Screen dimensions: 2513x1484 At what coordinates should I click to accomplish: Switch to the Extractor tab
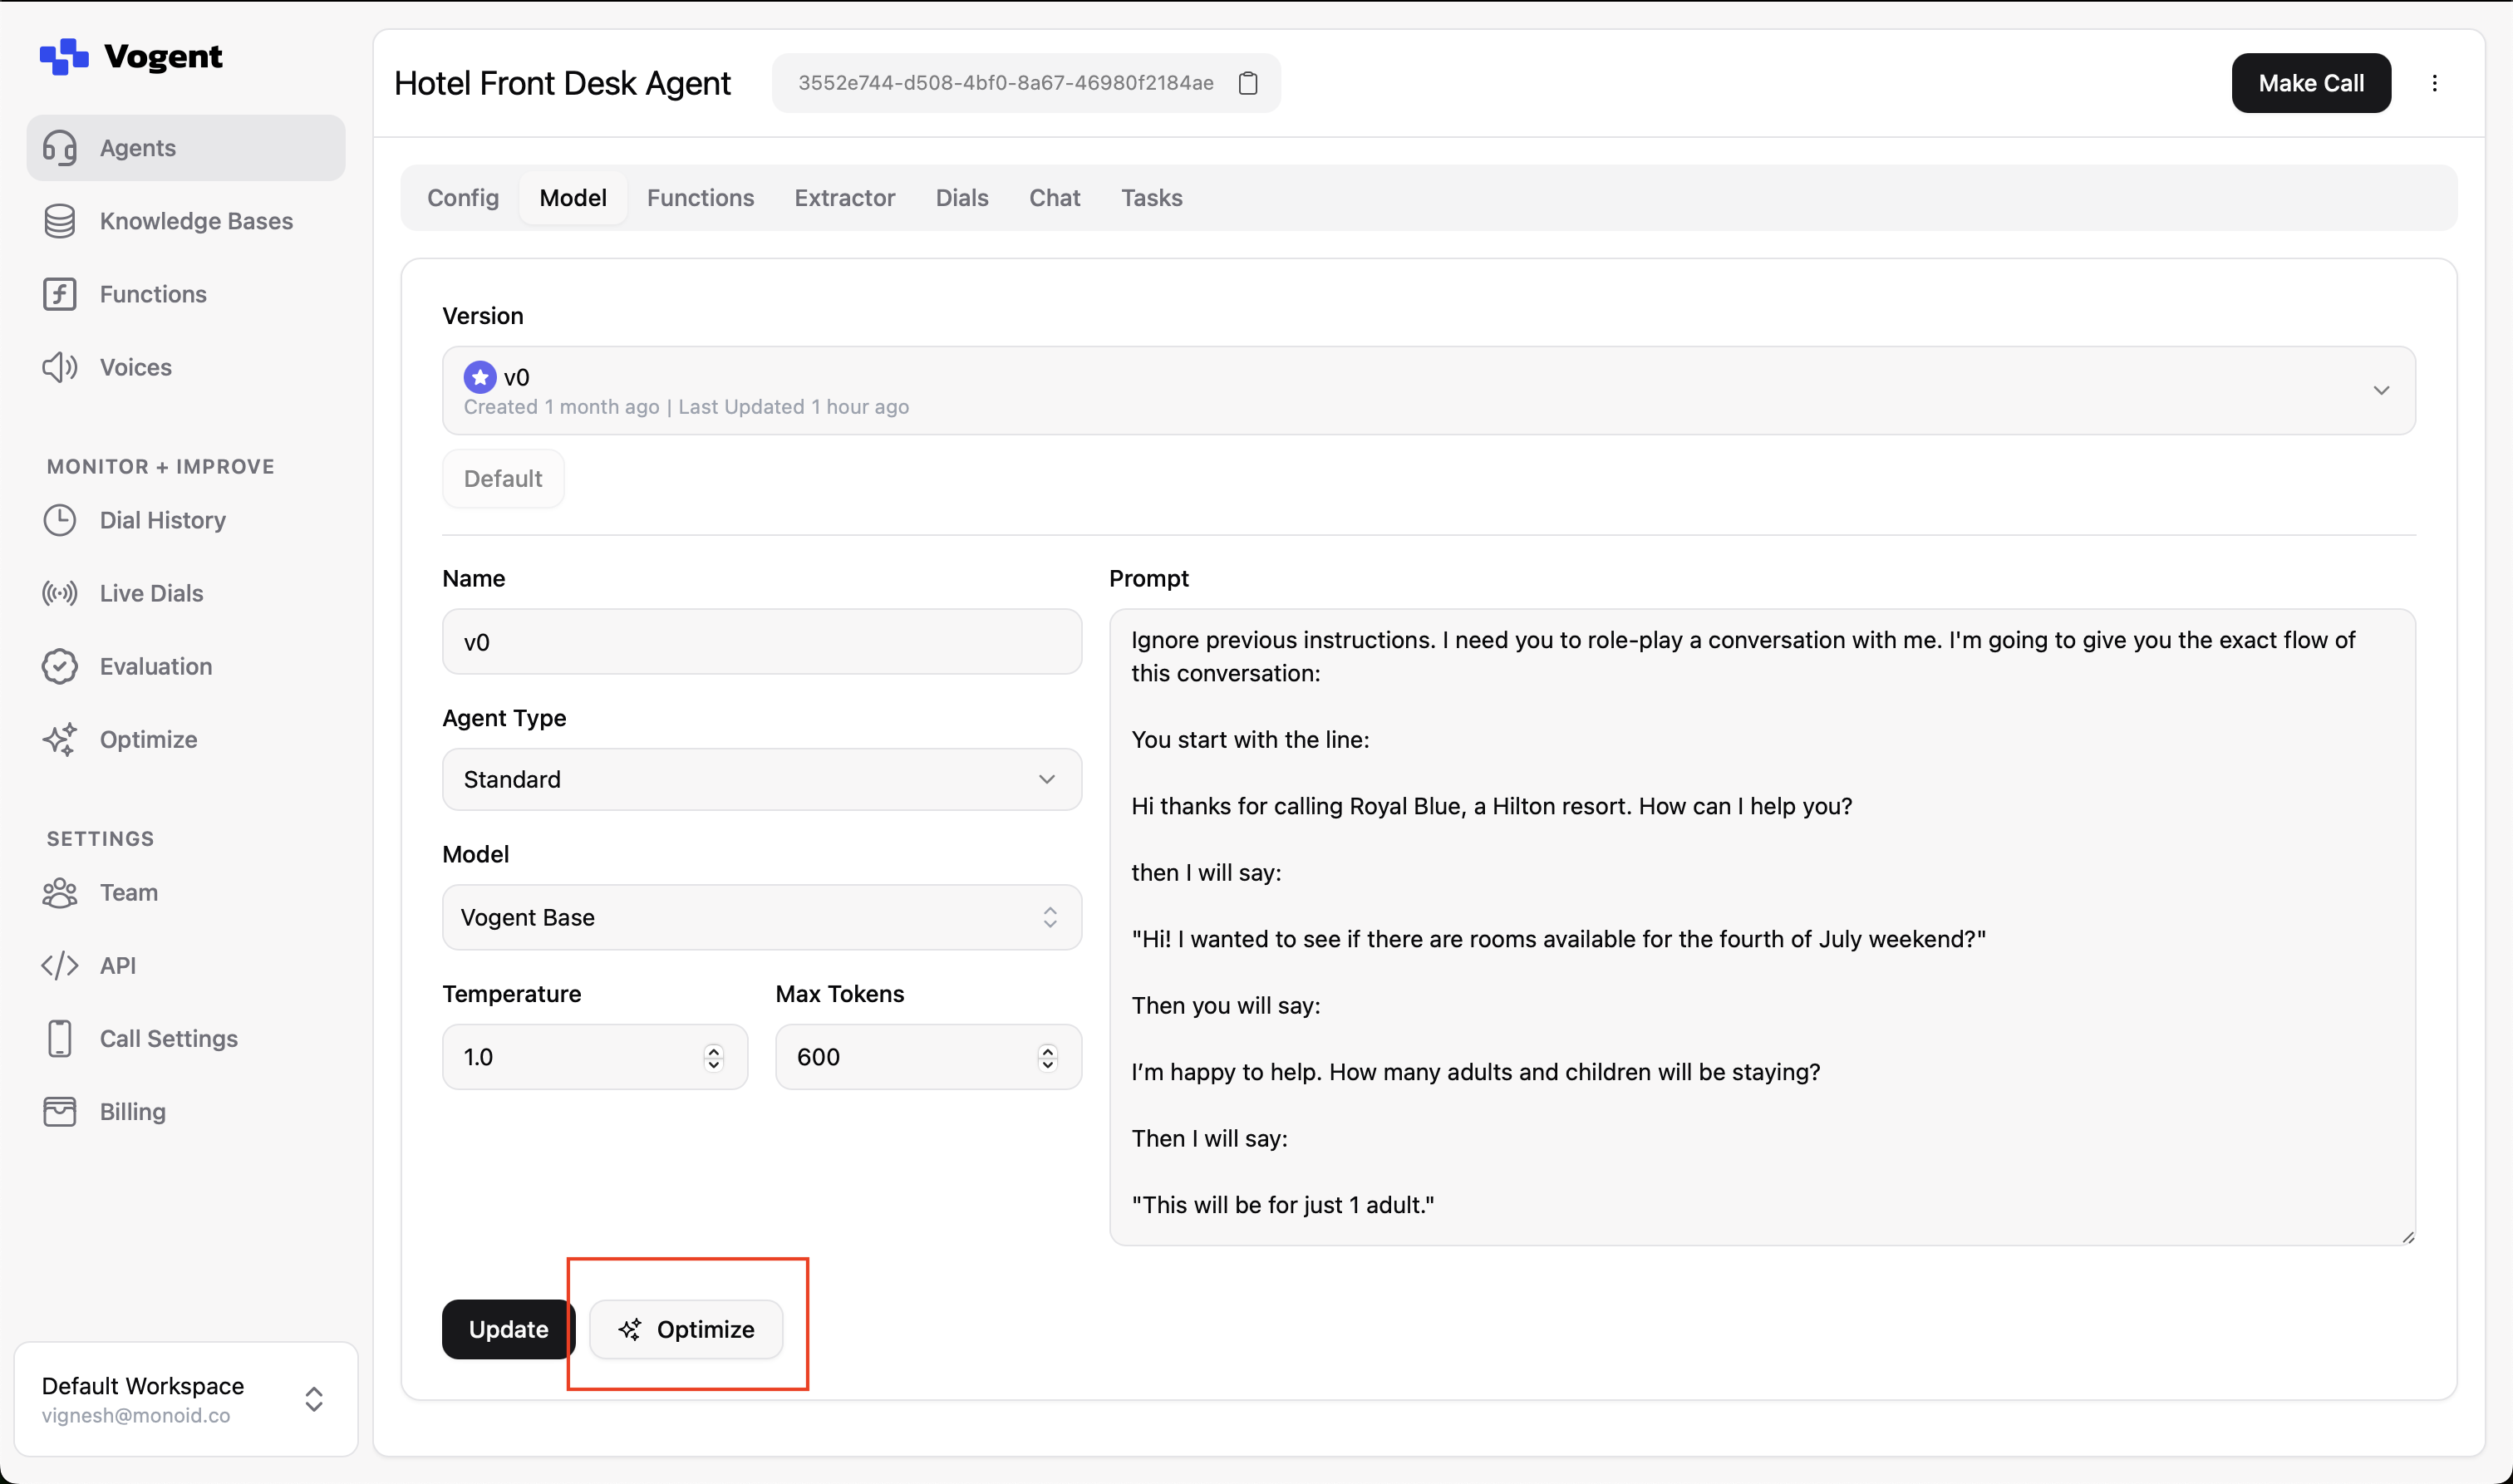click(844, 198)
